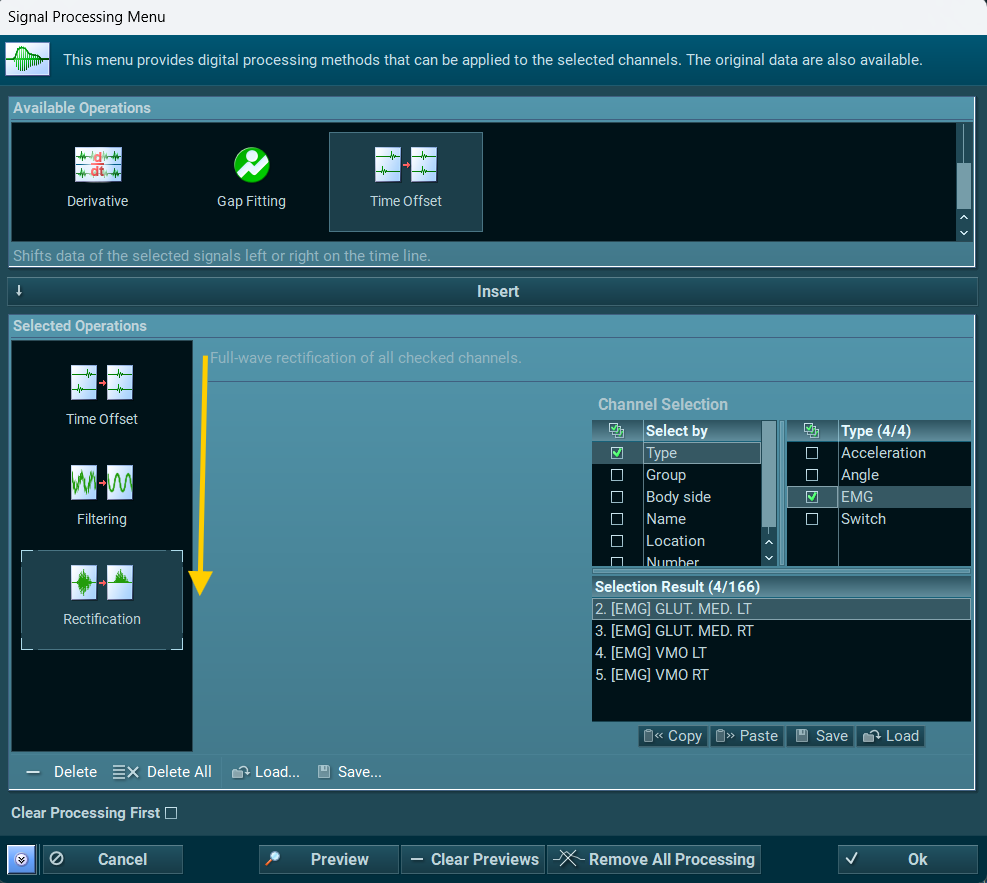Image resolution: width=987 pixels, height=883 pixels.
Task: Click Delete All operations
Action: click(162, 772)
